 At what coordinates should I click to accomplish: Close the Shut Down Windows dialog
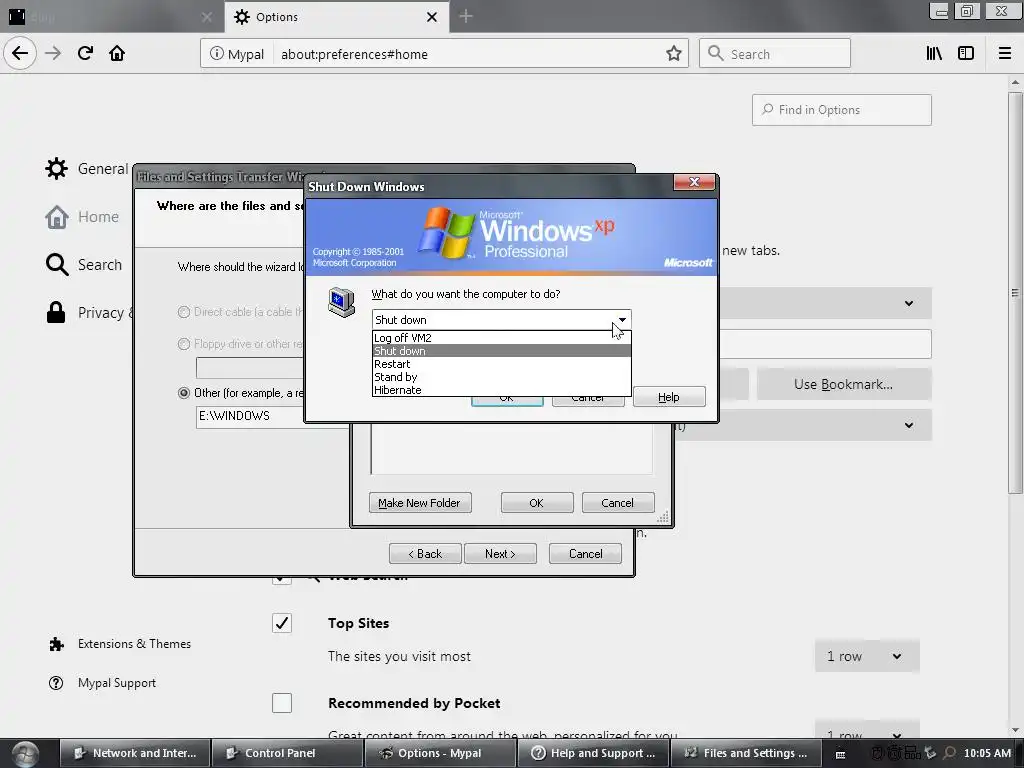coord(694,182)
